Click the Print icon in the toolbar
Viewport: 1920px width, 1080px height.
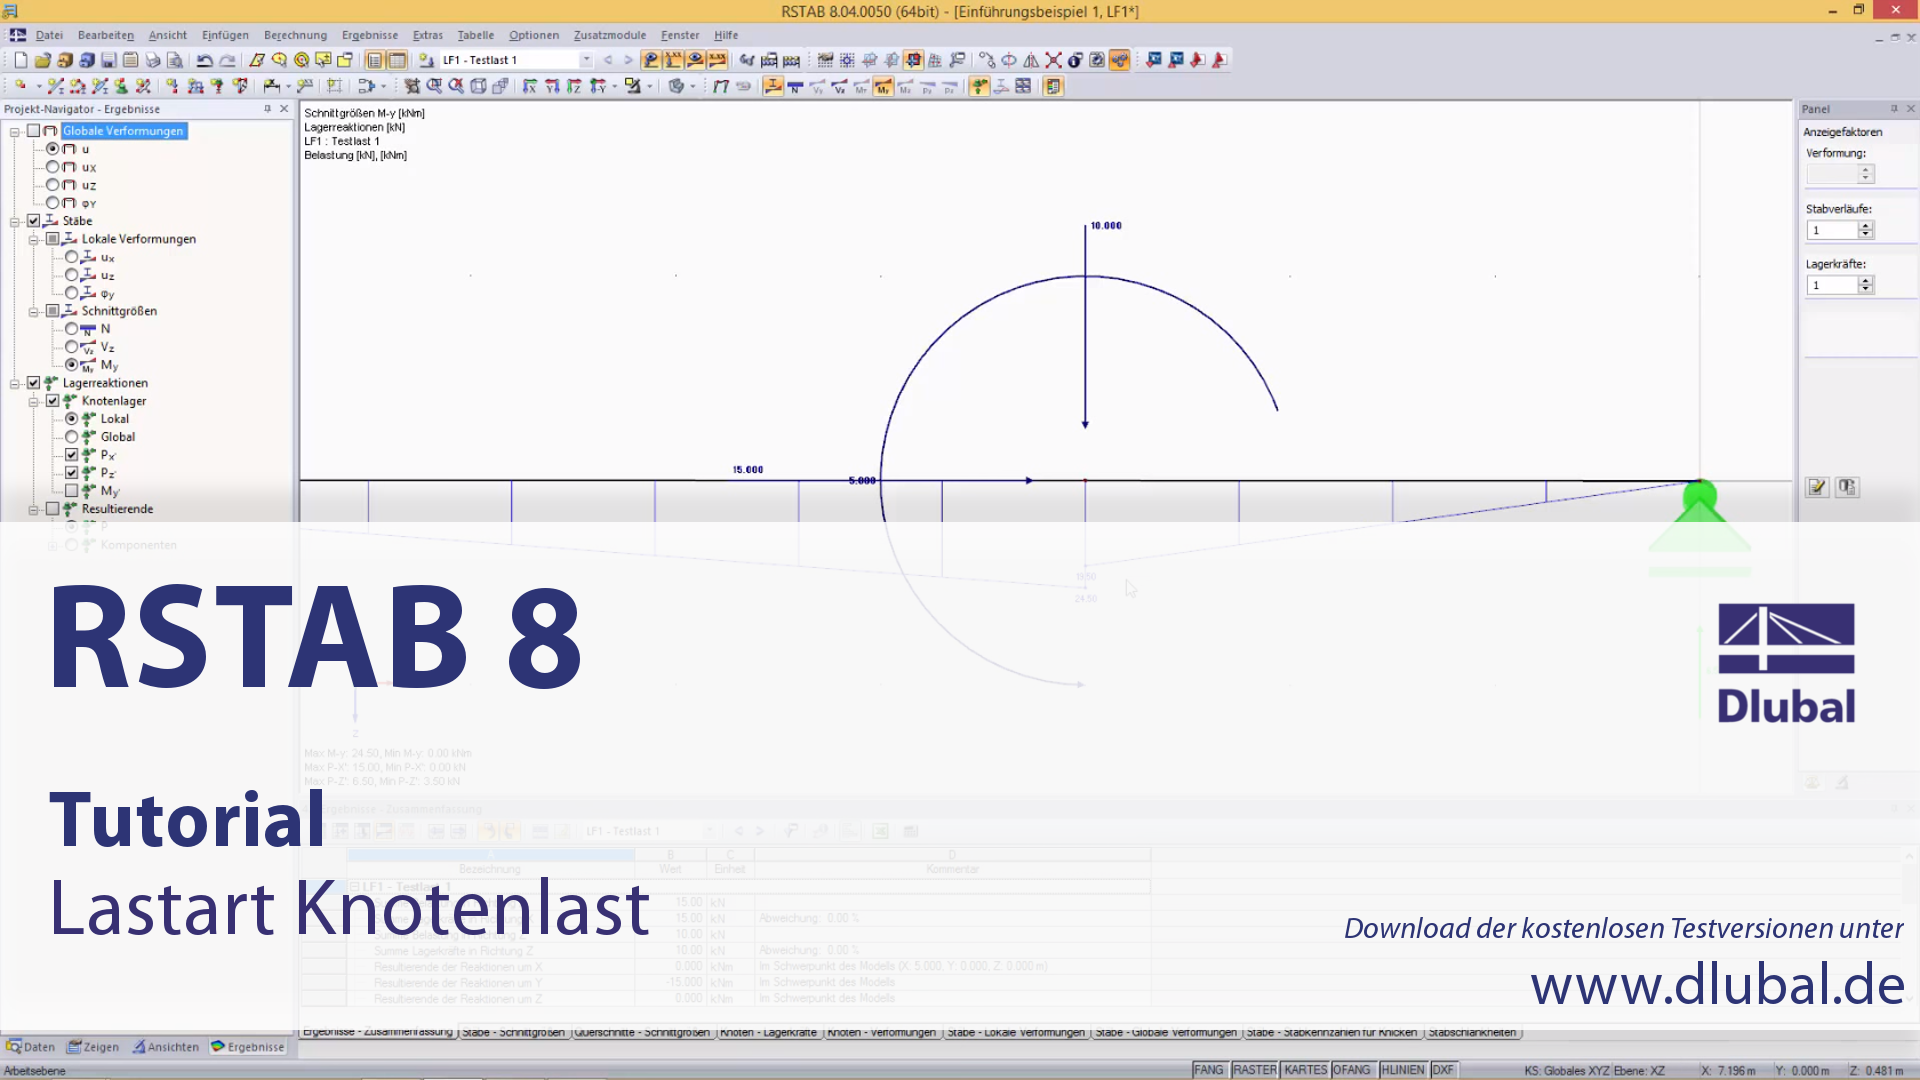click(x=152, y=60)
